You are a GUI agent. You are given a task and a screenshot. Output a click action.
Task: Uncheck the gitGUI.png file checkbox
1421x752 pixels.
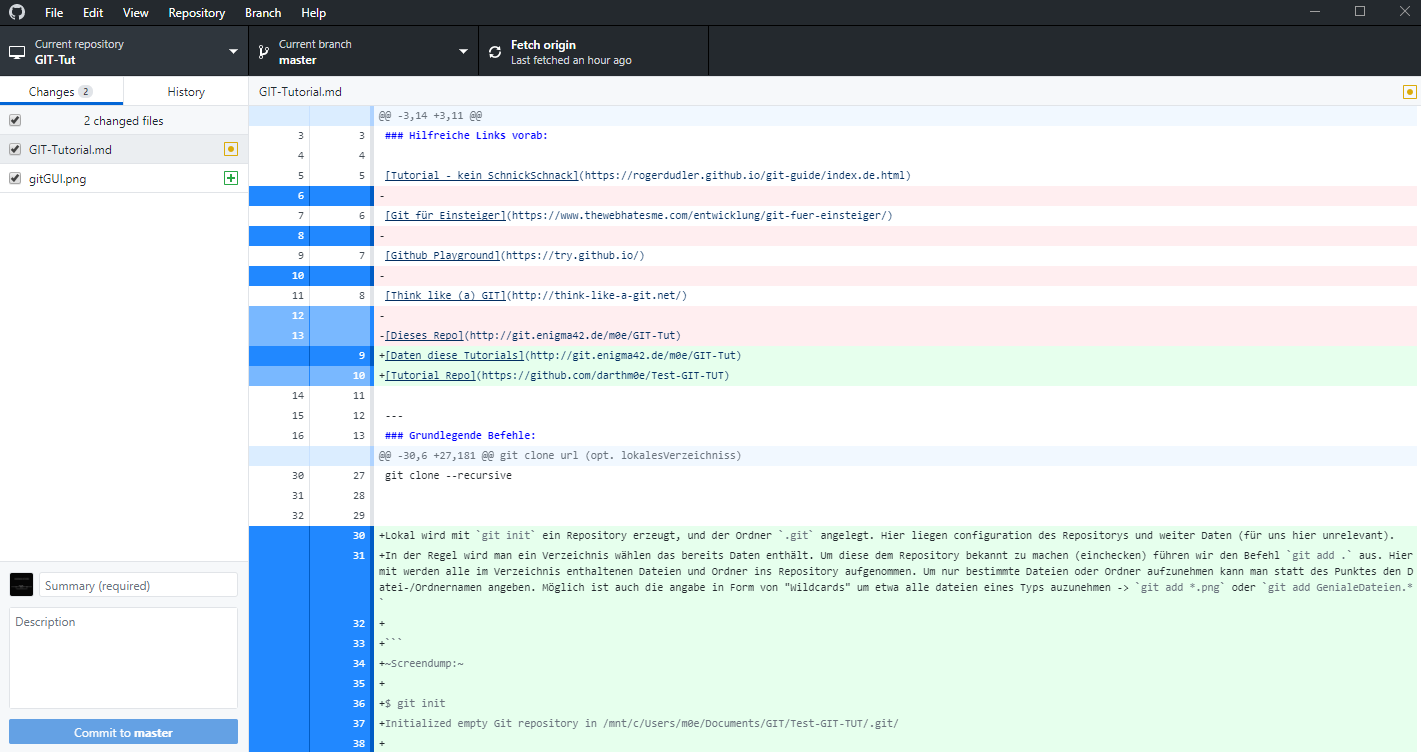(x=15, y=178)
